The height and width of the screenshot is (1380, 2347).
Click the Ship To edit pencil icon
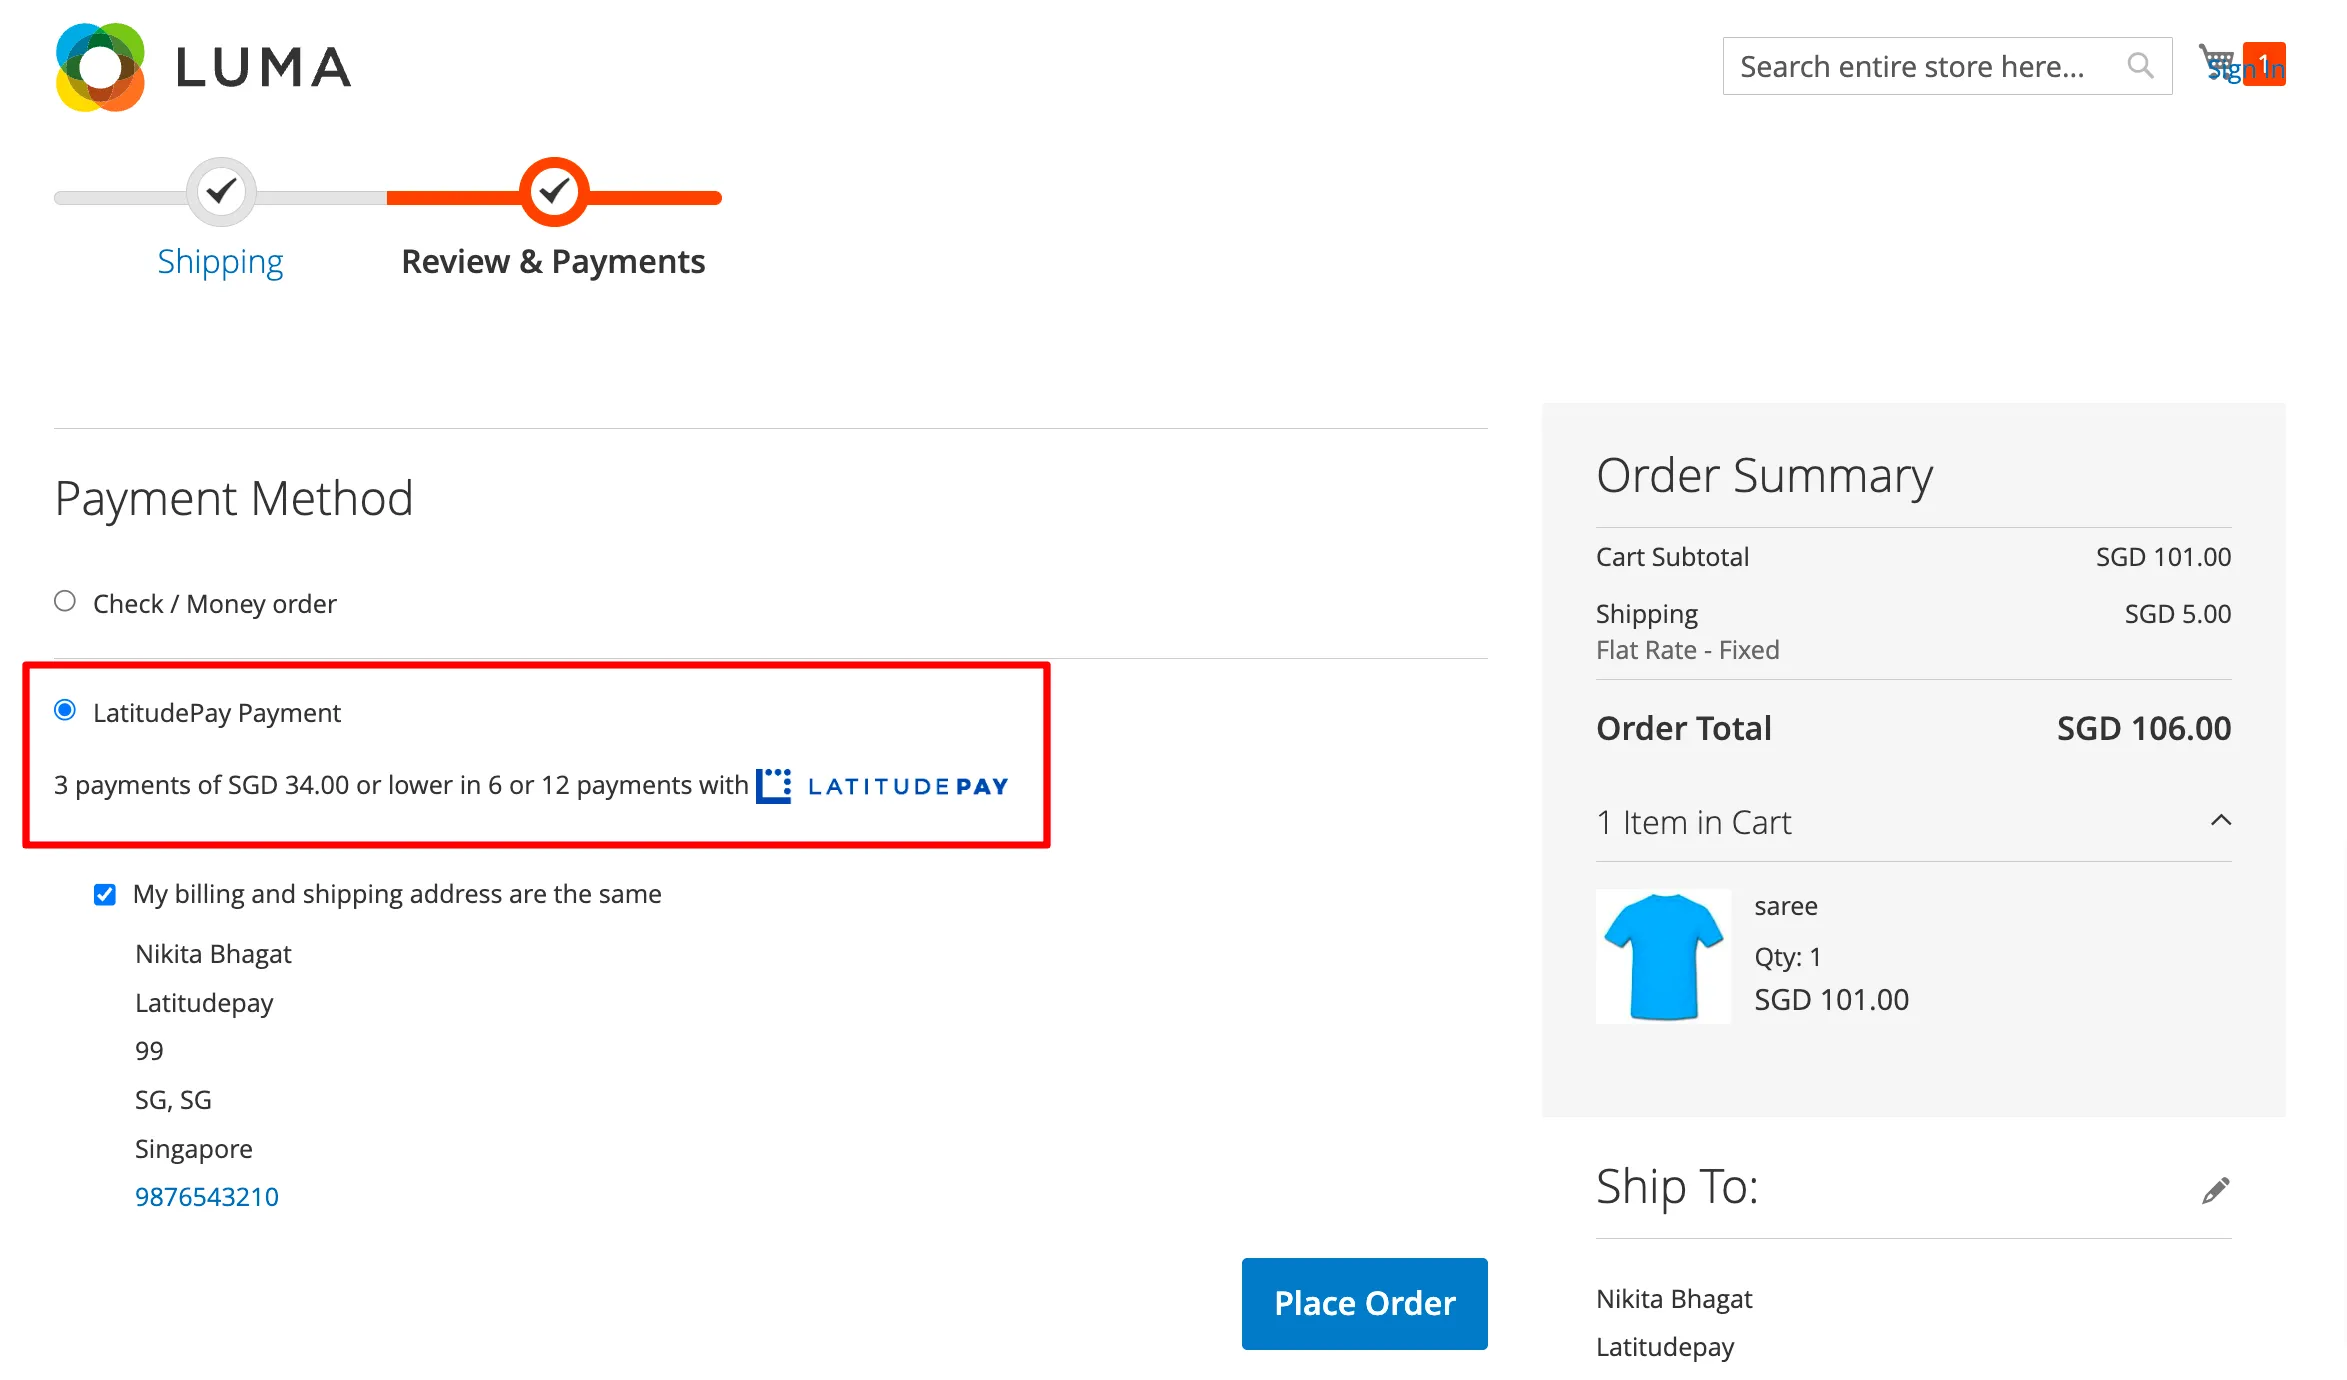click(x=2215, y=1189)
